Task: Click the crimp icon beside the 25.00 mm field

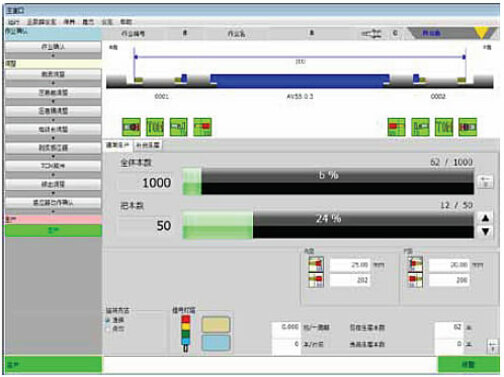Action: coord(316,265)
